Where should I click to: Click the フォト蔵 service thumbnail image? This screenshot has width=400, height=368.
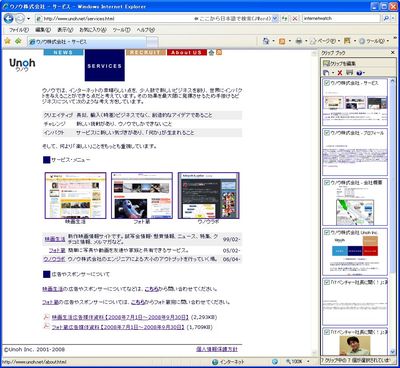pyautogui.click(x=142, y=195)
